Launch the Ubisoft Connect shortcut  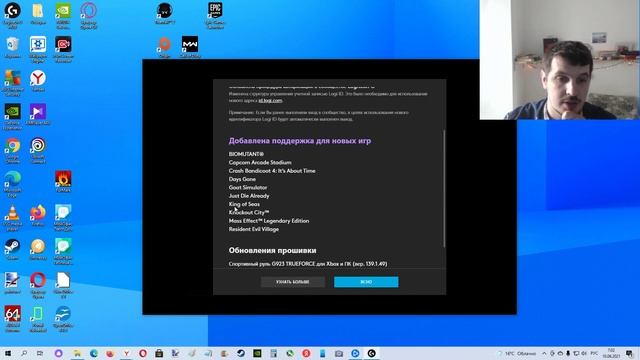38,150
